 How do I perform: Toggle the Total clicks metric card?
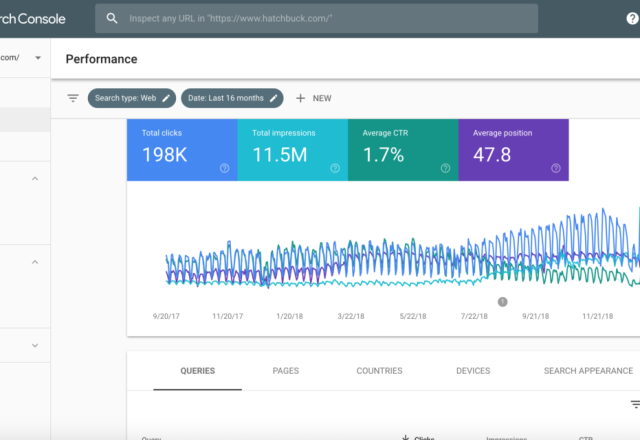pyautogui.click(x=182, y=150)
